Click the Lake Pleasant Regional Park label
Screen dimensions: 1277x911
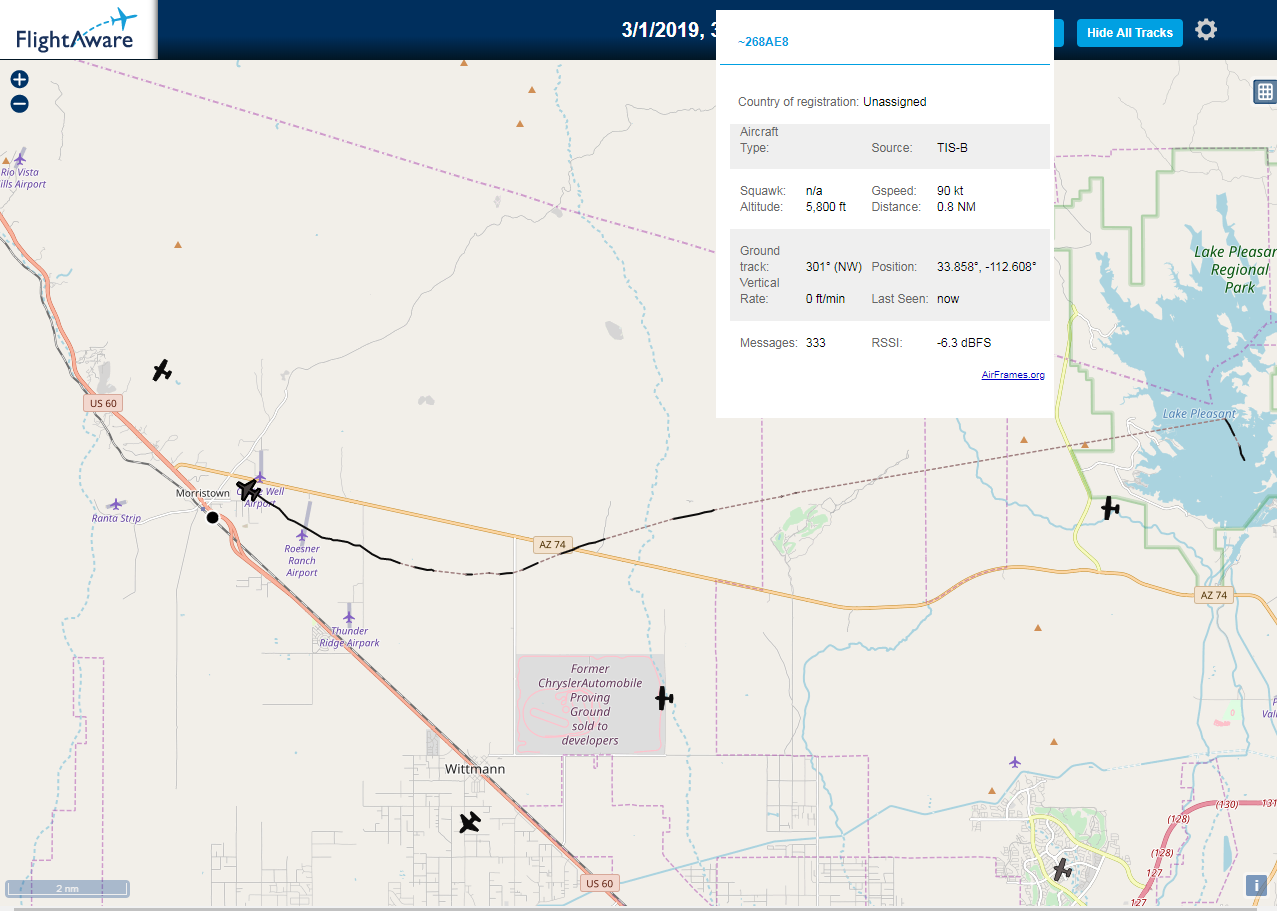[x=1236, y=270]
